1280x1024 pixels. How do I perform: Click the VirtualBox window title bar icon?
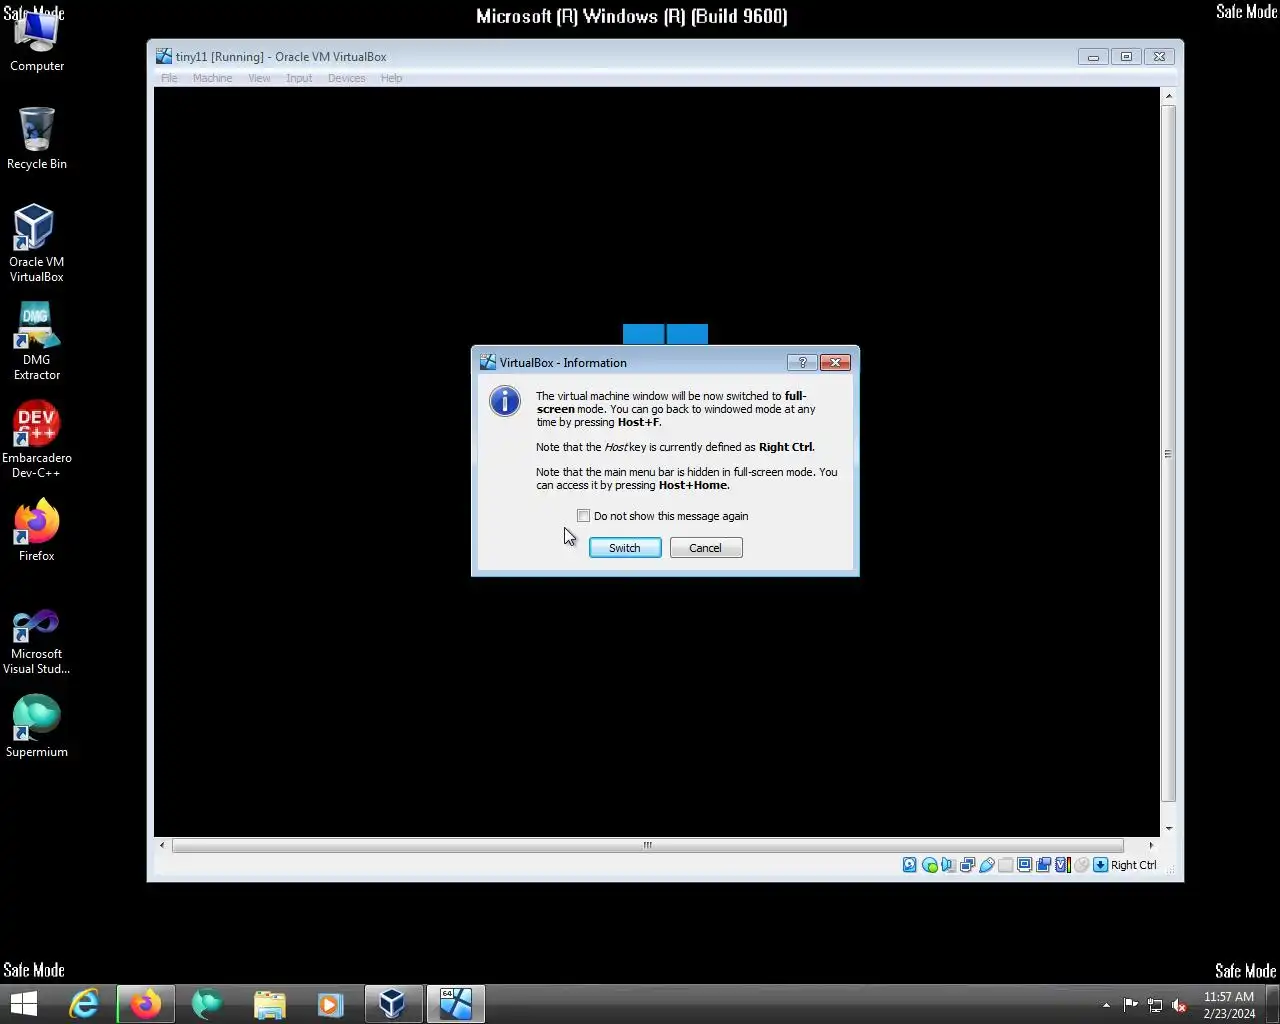click(164, 56)
